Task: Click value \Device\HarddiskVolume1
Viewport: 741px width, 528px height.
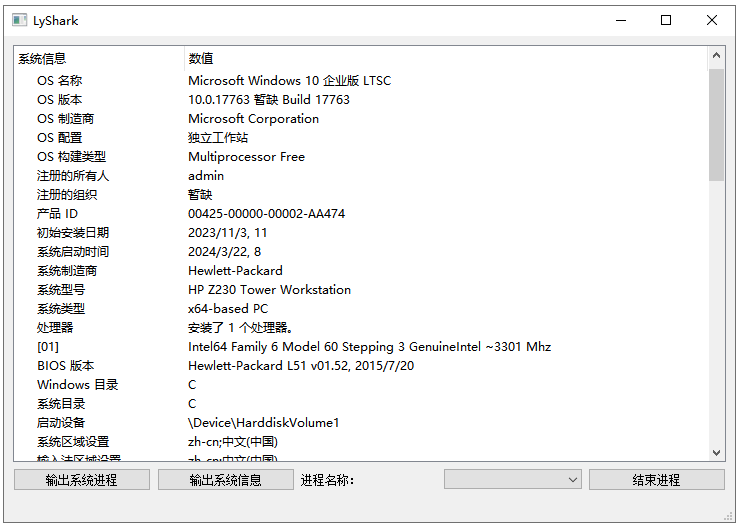Action: (x=263, y=423)
